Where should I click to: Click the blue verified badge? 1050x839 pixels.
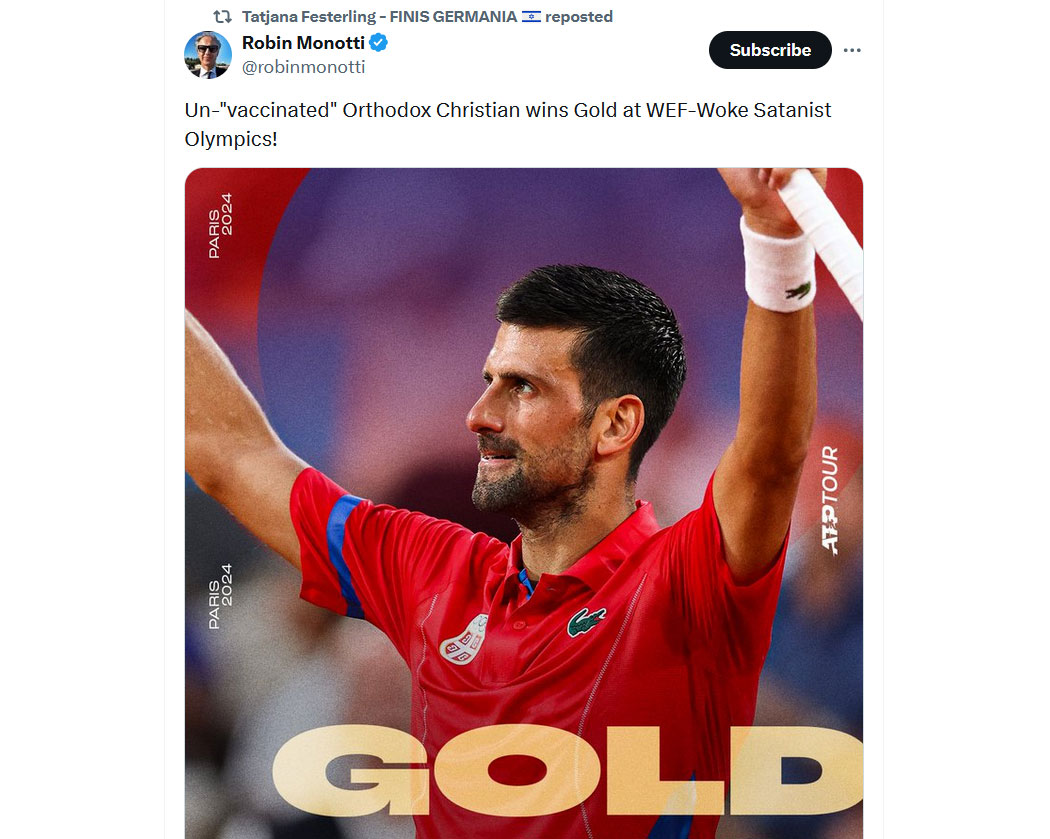[x=378, y=43]
